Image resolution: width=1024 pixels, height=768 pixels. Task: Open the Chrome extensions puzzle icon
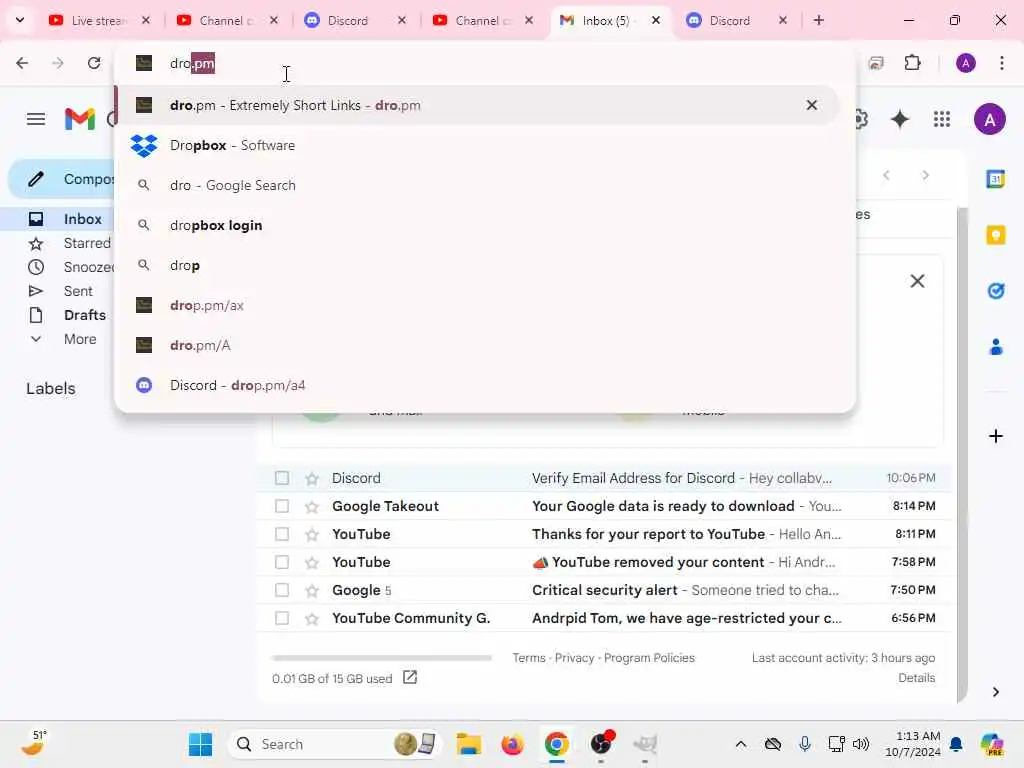[912, 63]
